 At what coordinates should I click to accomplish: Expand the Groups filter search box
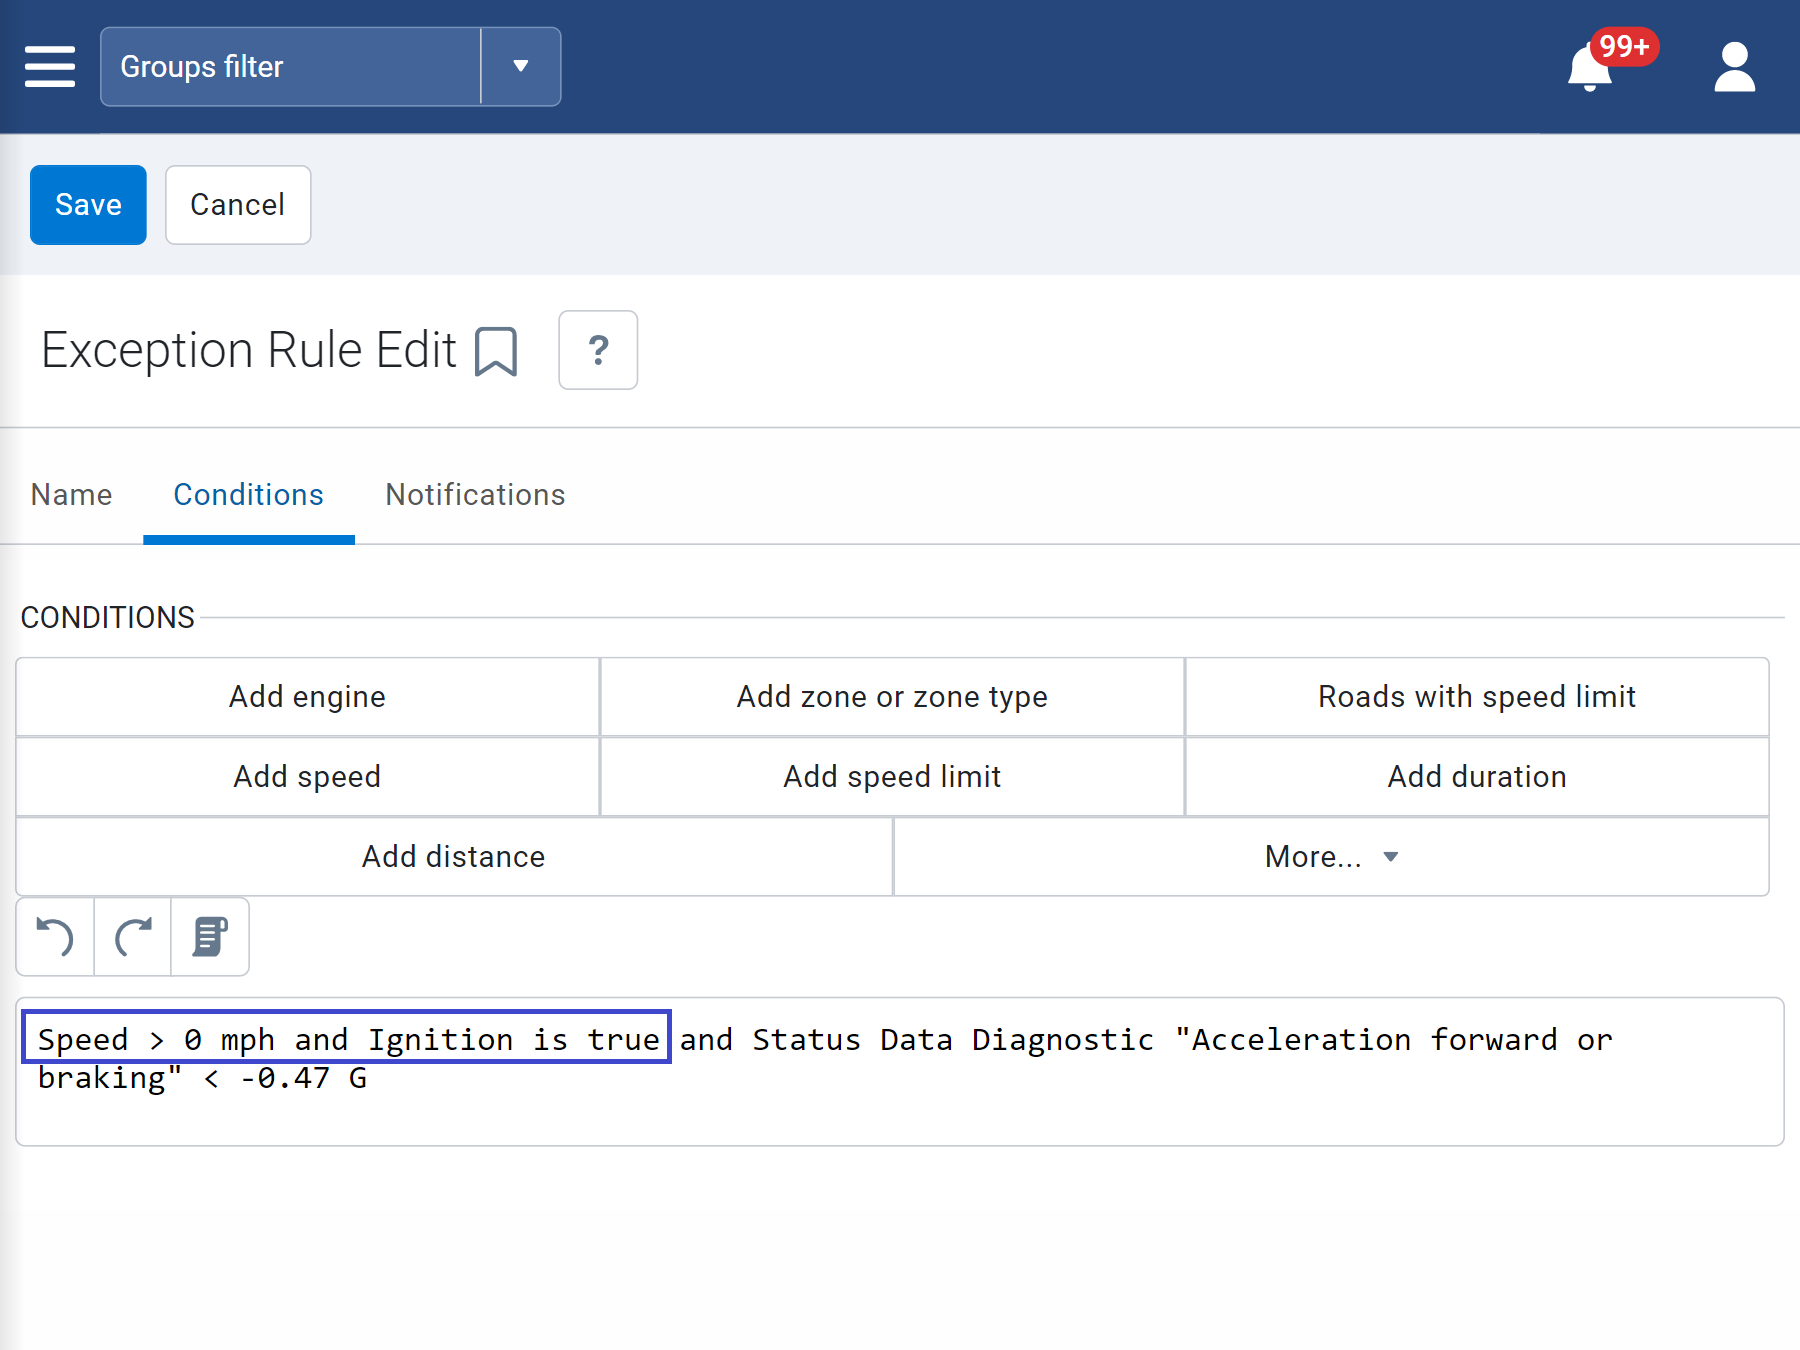(290, 67)
